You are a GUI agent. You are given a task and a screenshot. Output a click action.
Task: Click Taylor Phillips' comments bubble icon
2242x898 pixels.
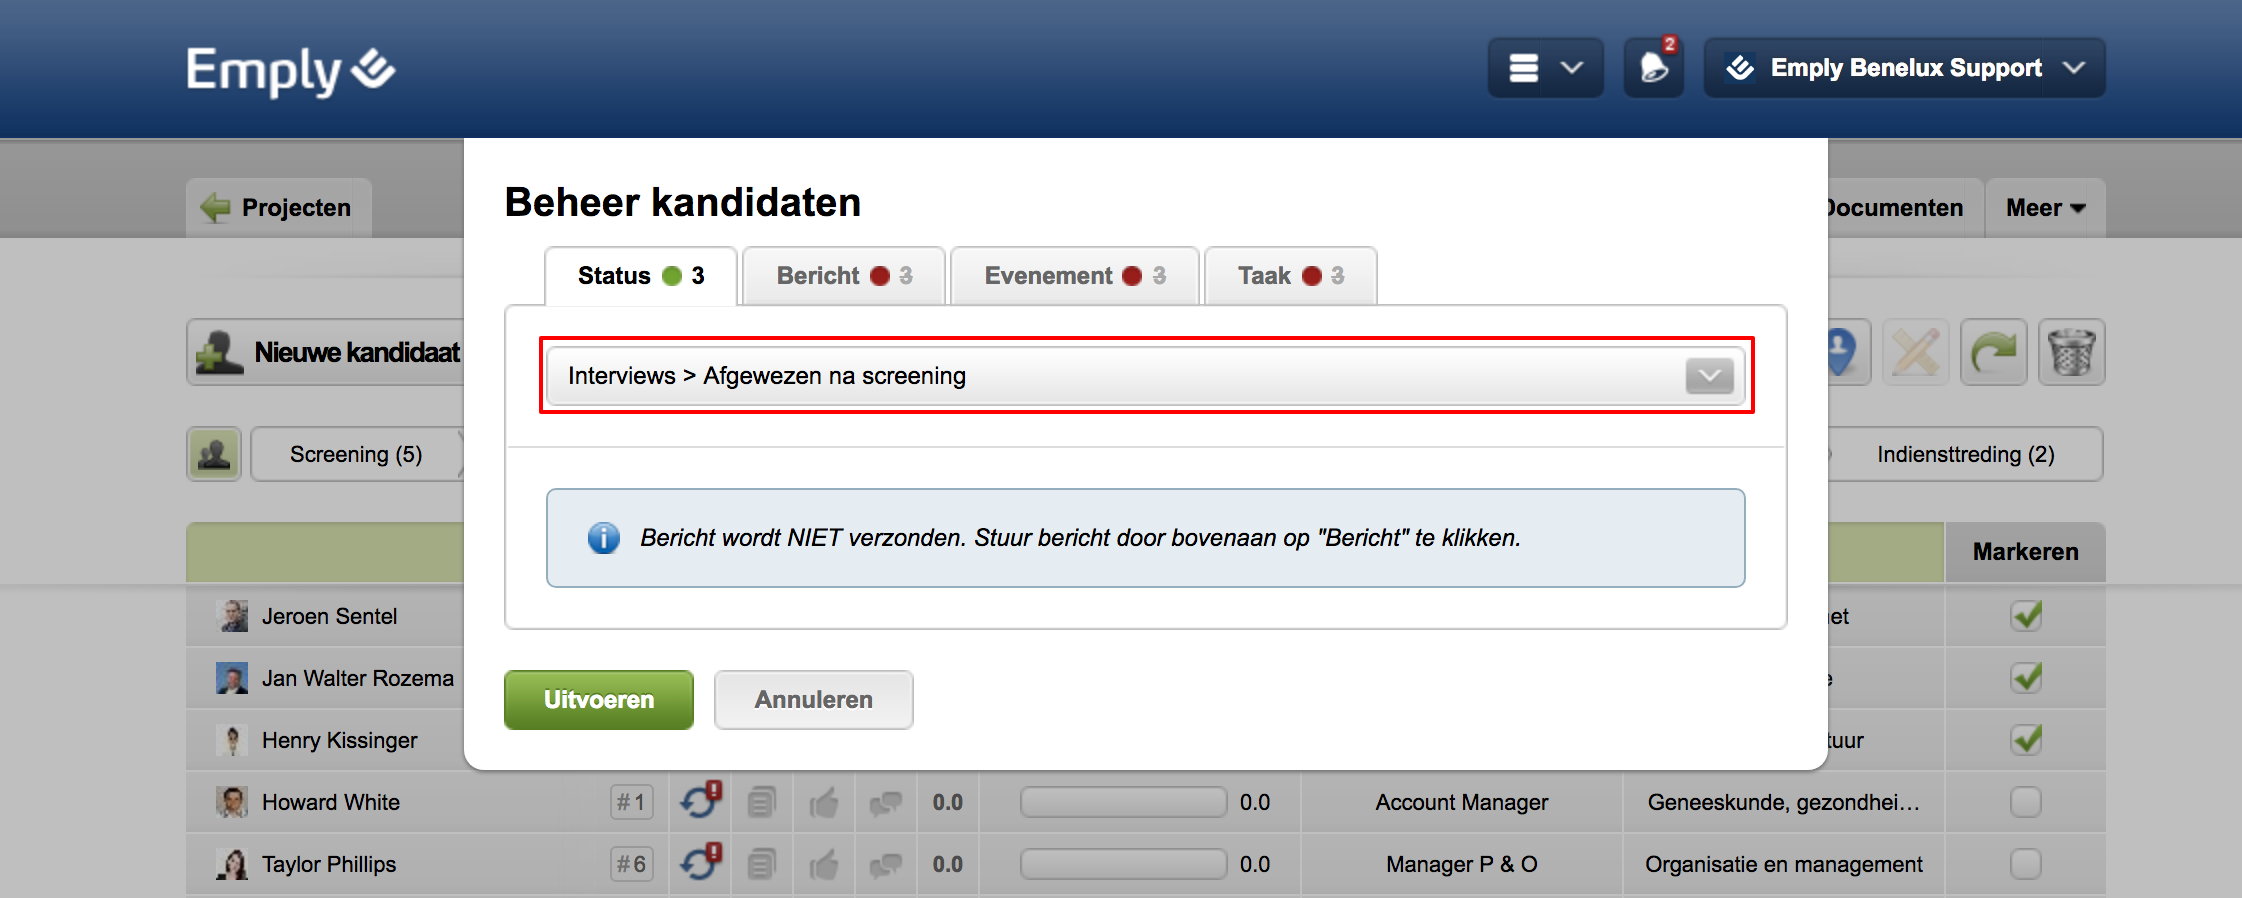(885, 864)
